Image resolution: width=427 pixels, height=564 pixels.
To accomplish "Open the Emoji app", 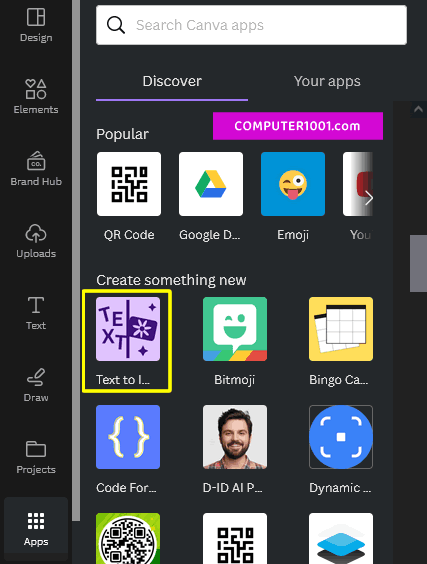I will pos(293,184).
